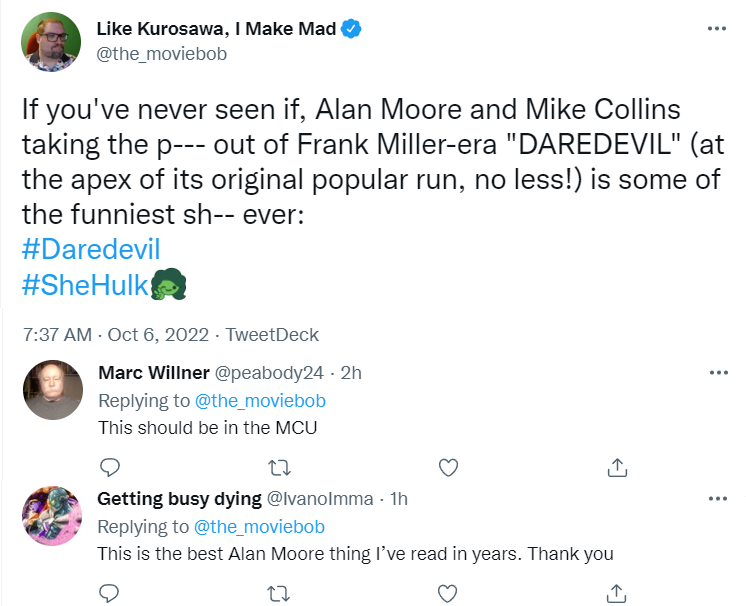This screenshot has height=606, width=746.
Task: Like the Getting busy dying reply
Action: click(x=447, y=594)
